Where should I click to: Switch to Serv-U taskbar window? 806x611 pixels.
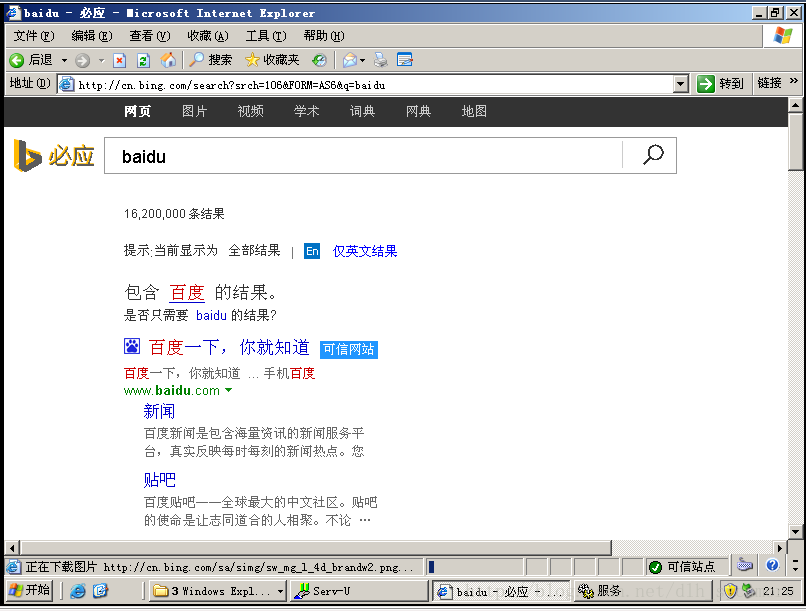[359, 591]
